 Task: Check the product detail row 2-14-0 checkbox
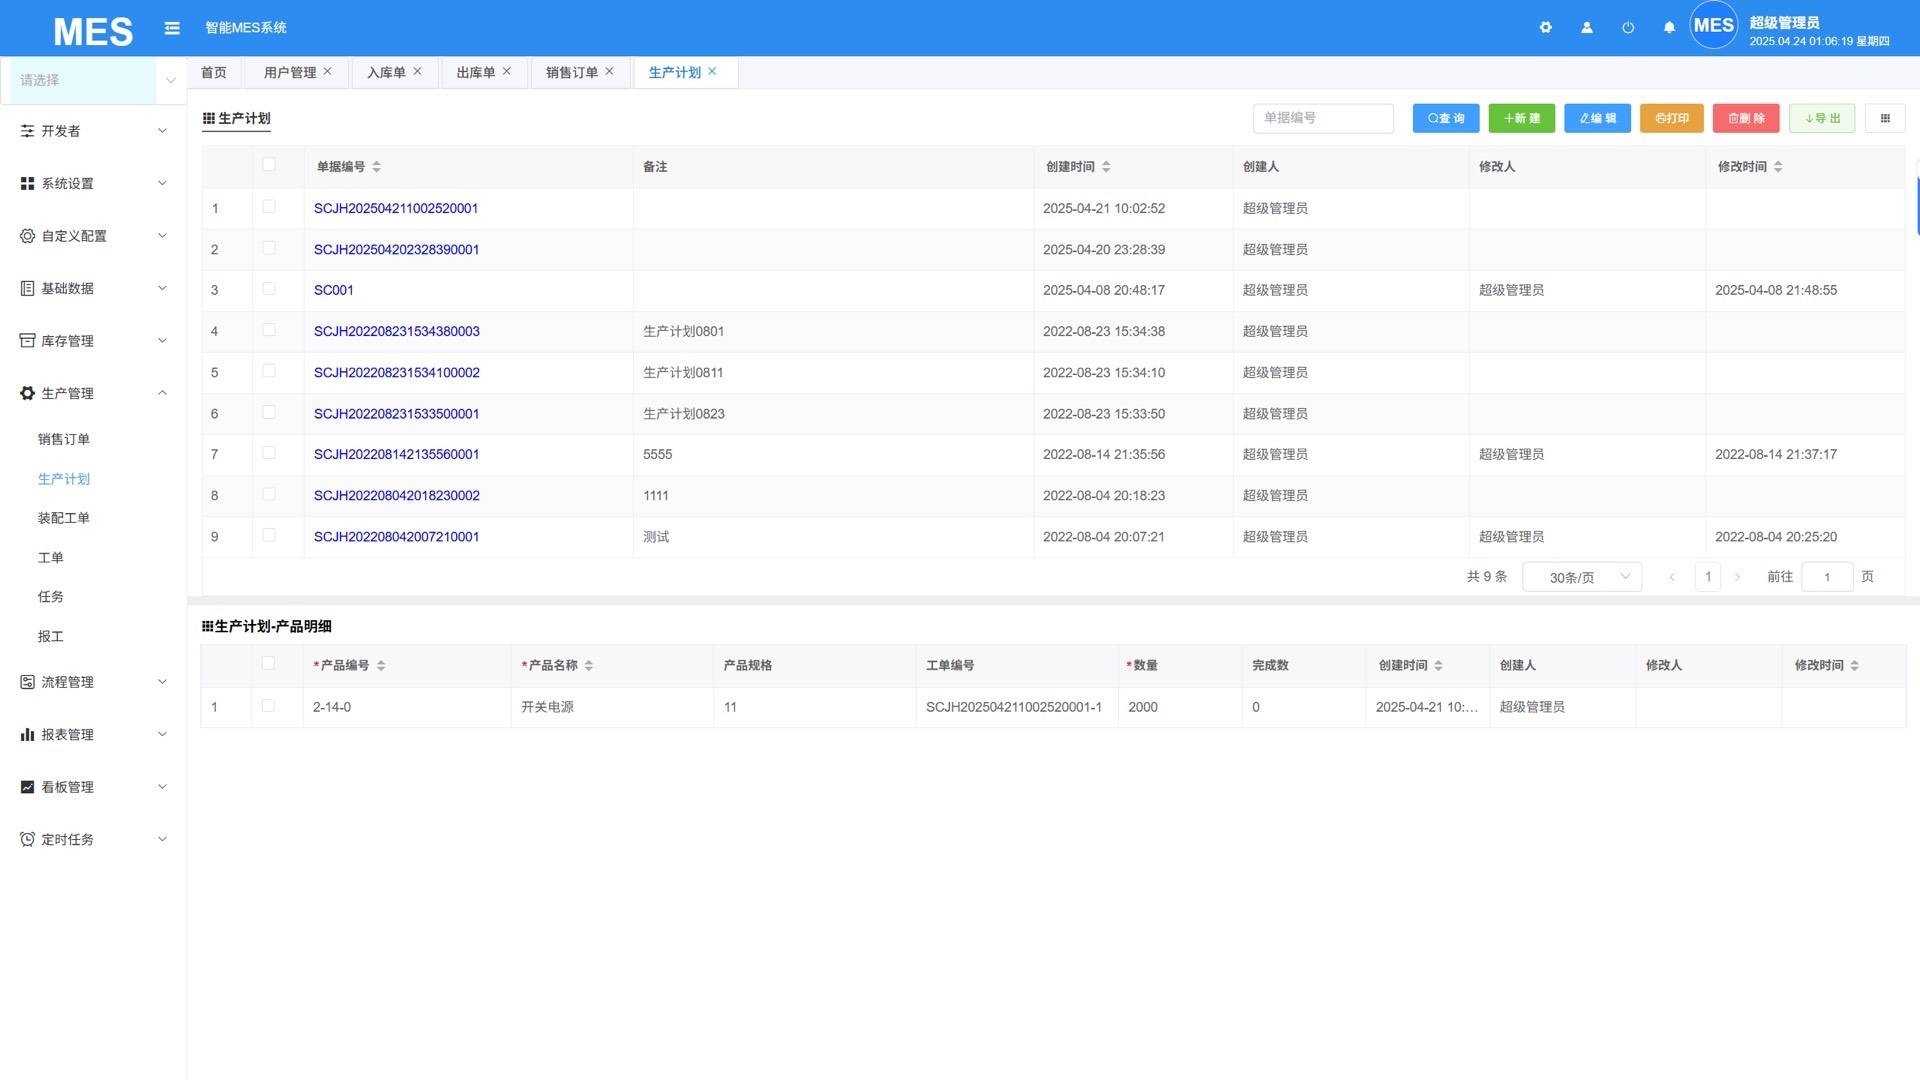[x=268, y=706]
